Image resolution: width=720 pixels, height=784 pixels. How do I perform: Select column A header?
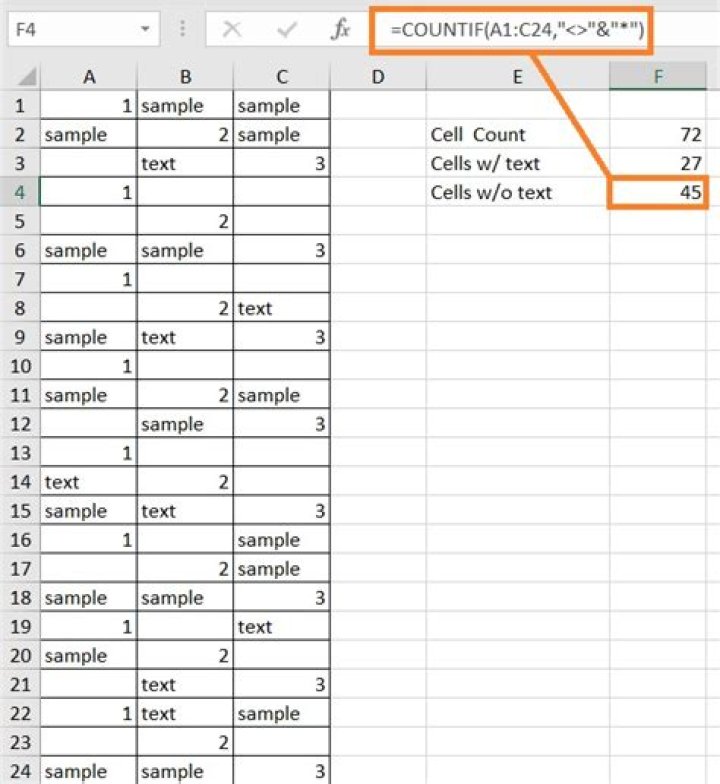click(x=88, y=77)
